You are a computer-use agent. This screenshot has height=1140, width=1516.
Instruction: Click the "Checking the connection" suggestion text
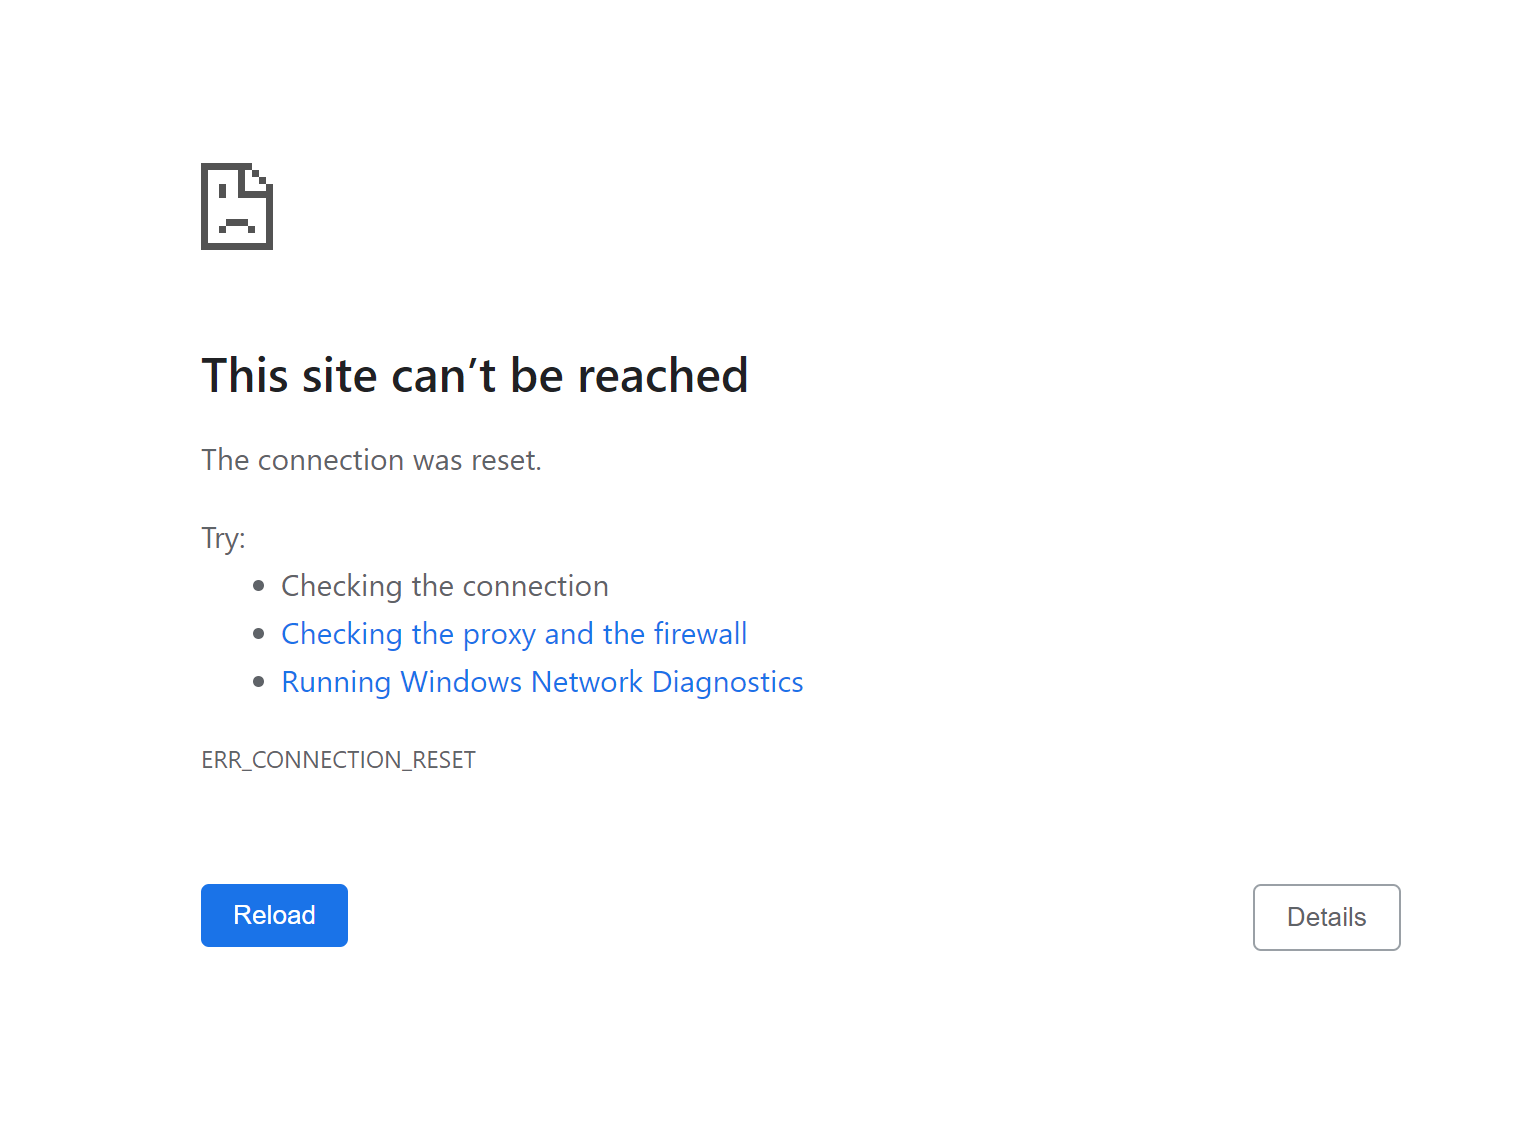point(444,586)
